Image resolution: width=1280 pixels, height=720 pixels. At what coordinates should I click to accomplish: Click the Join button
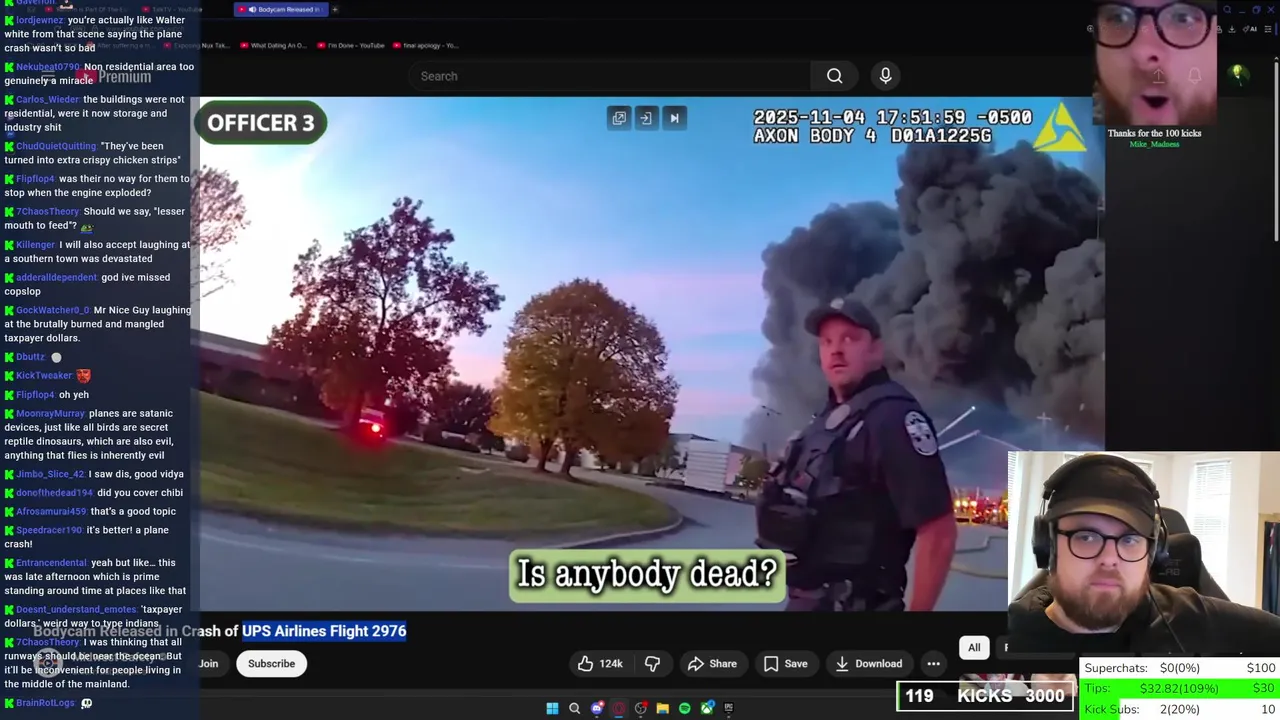[x=208, y=664]
